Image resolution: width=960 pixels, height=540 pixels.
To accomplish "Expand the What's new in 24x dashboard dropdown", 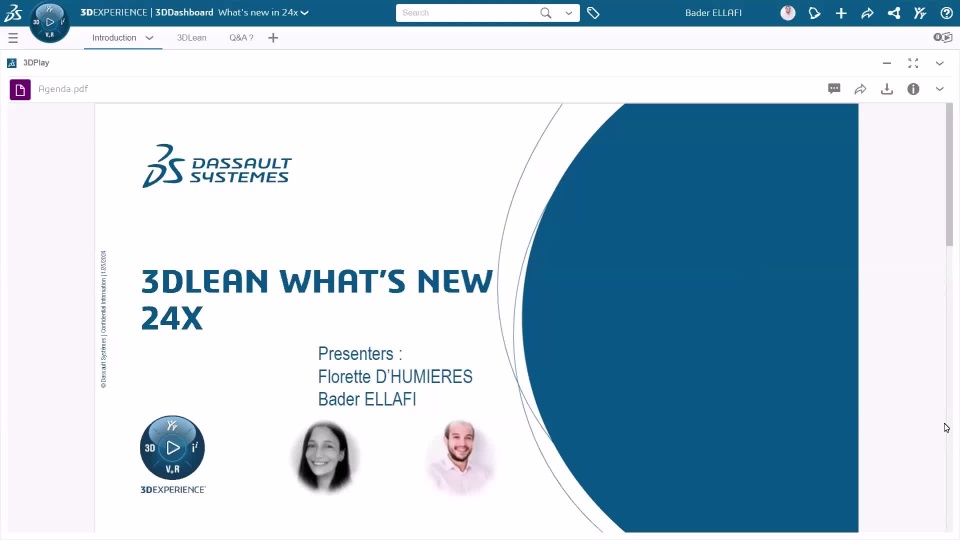I will 304,13.
